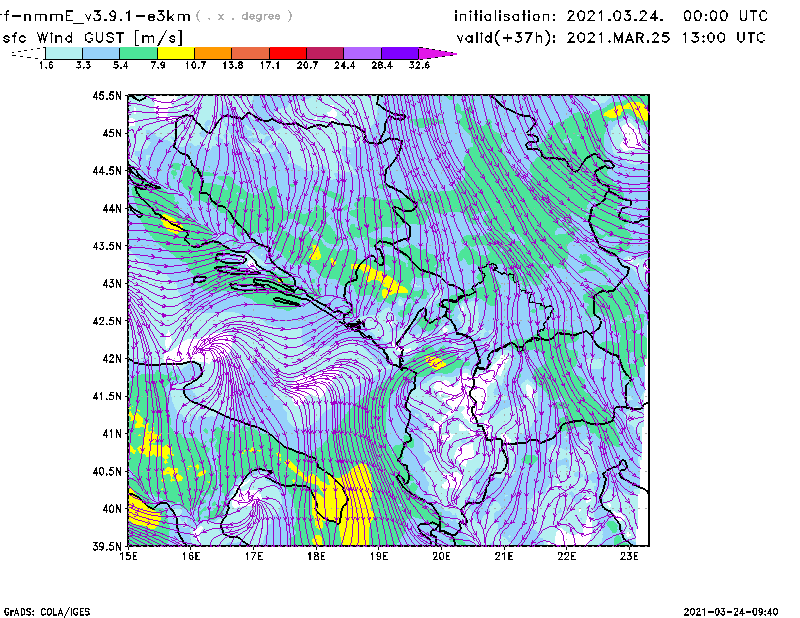
Task: Click the 2021-03-24-09:40 timestamp at bottom right
Action: (738, 610)
